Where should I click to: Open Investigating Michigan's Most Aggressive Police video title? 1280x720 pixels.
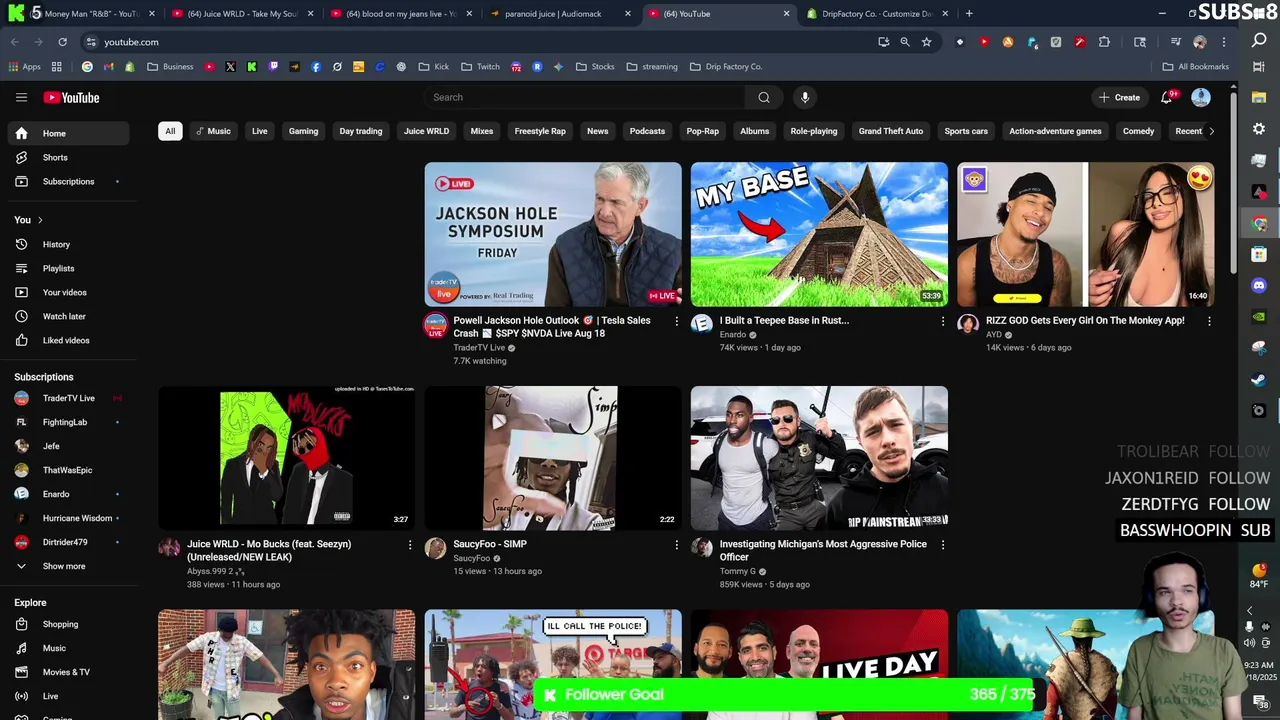pos(822,551)
